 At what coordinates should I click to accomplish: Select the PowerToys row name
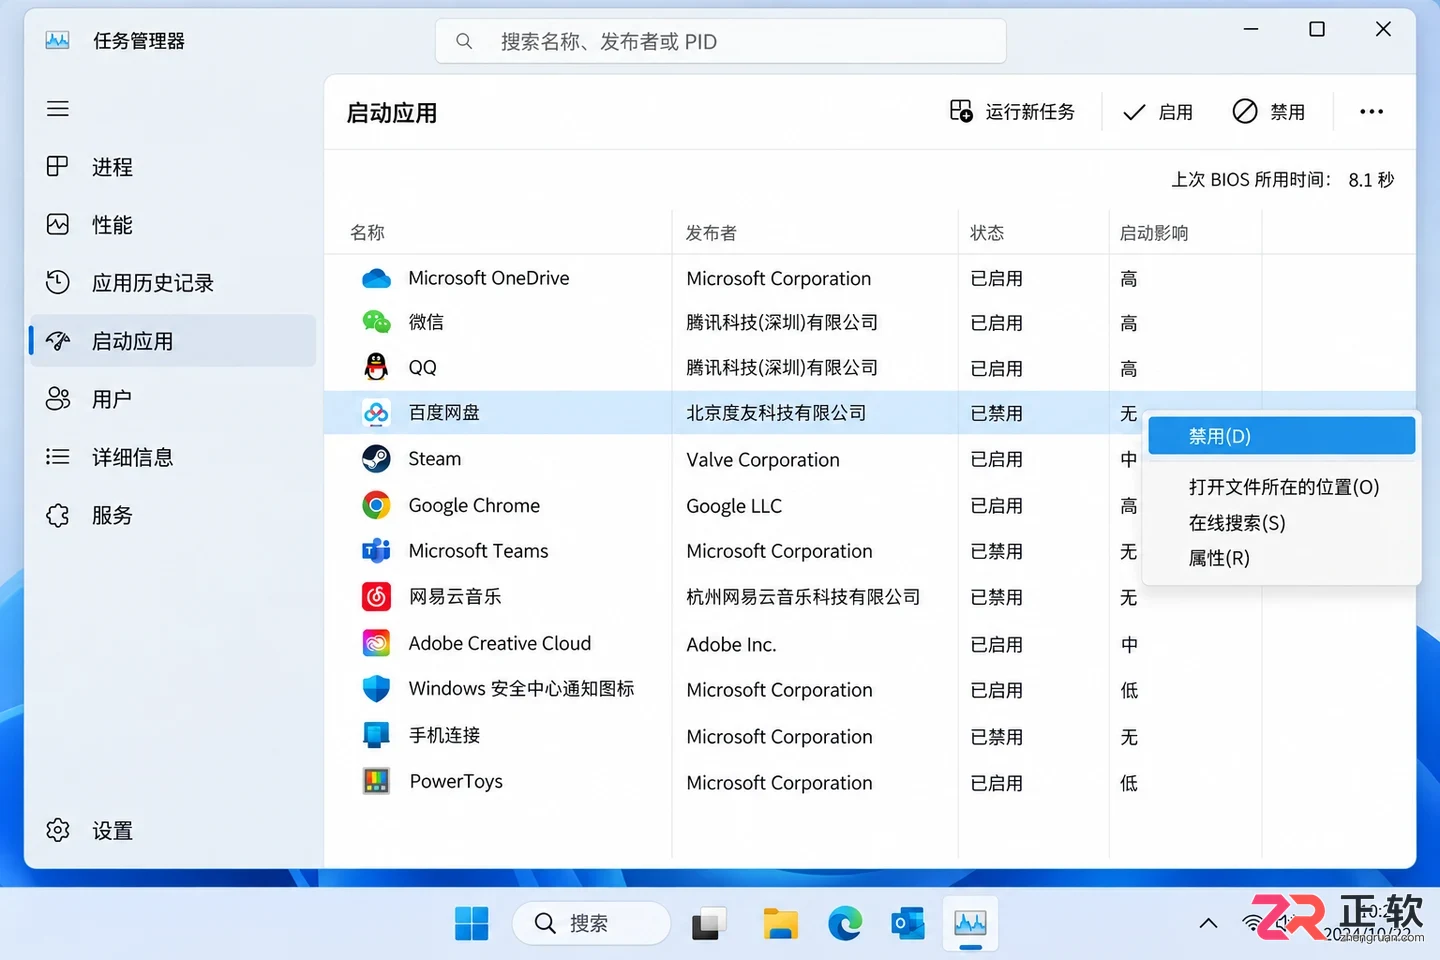[456, 781]
